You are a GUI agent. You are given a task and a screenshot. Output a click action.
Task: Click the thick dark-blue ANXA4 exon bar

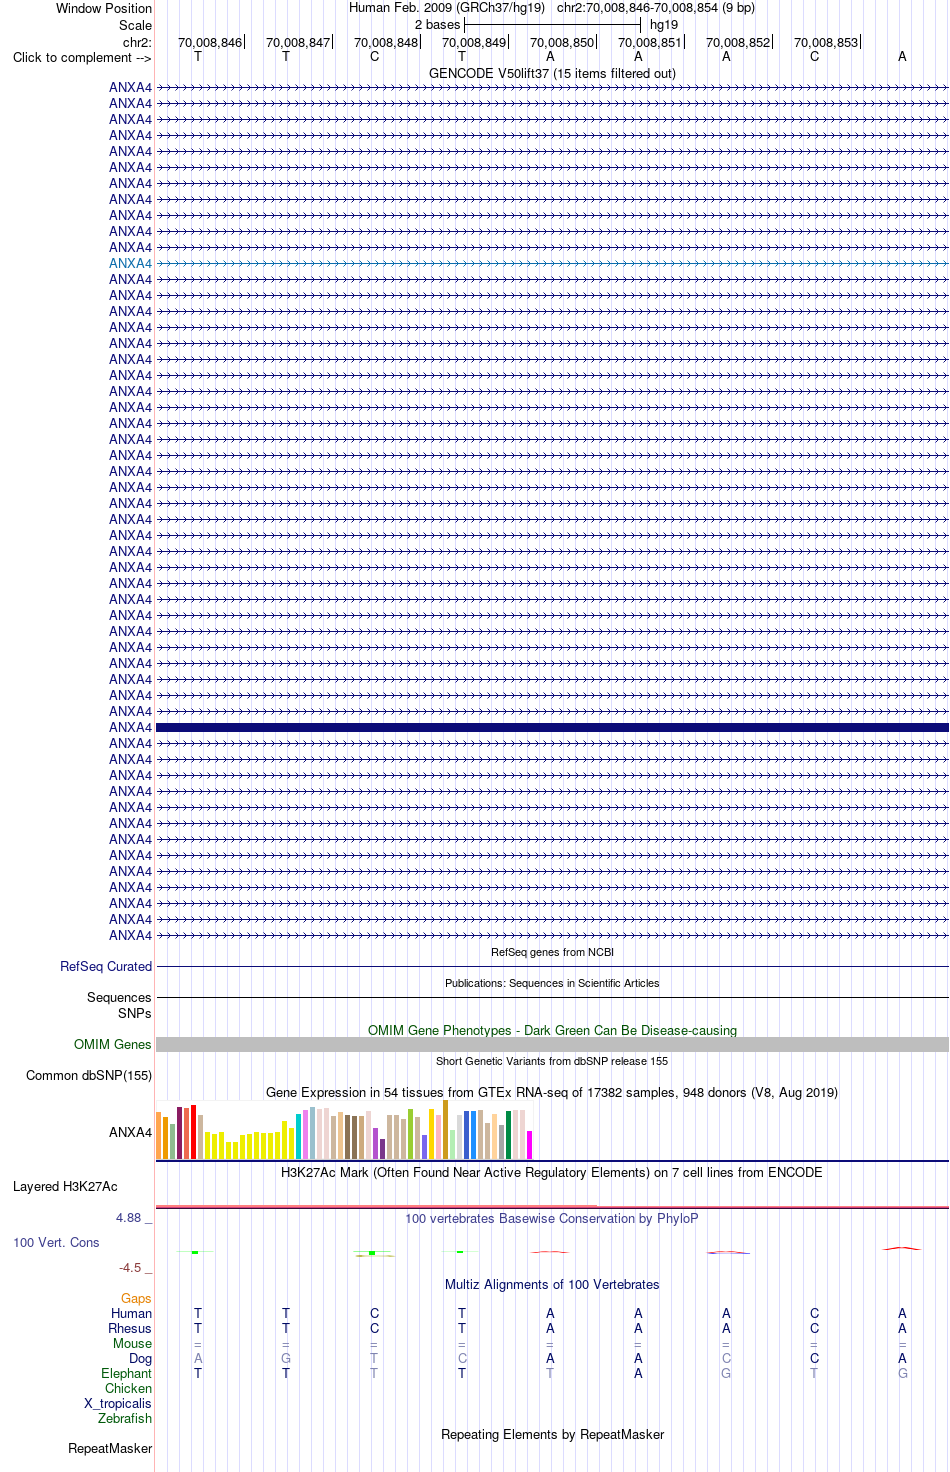[552, 727]
